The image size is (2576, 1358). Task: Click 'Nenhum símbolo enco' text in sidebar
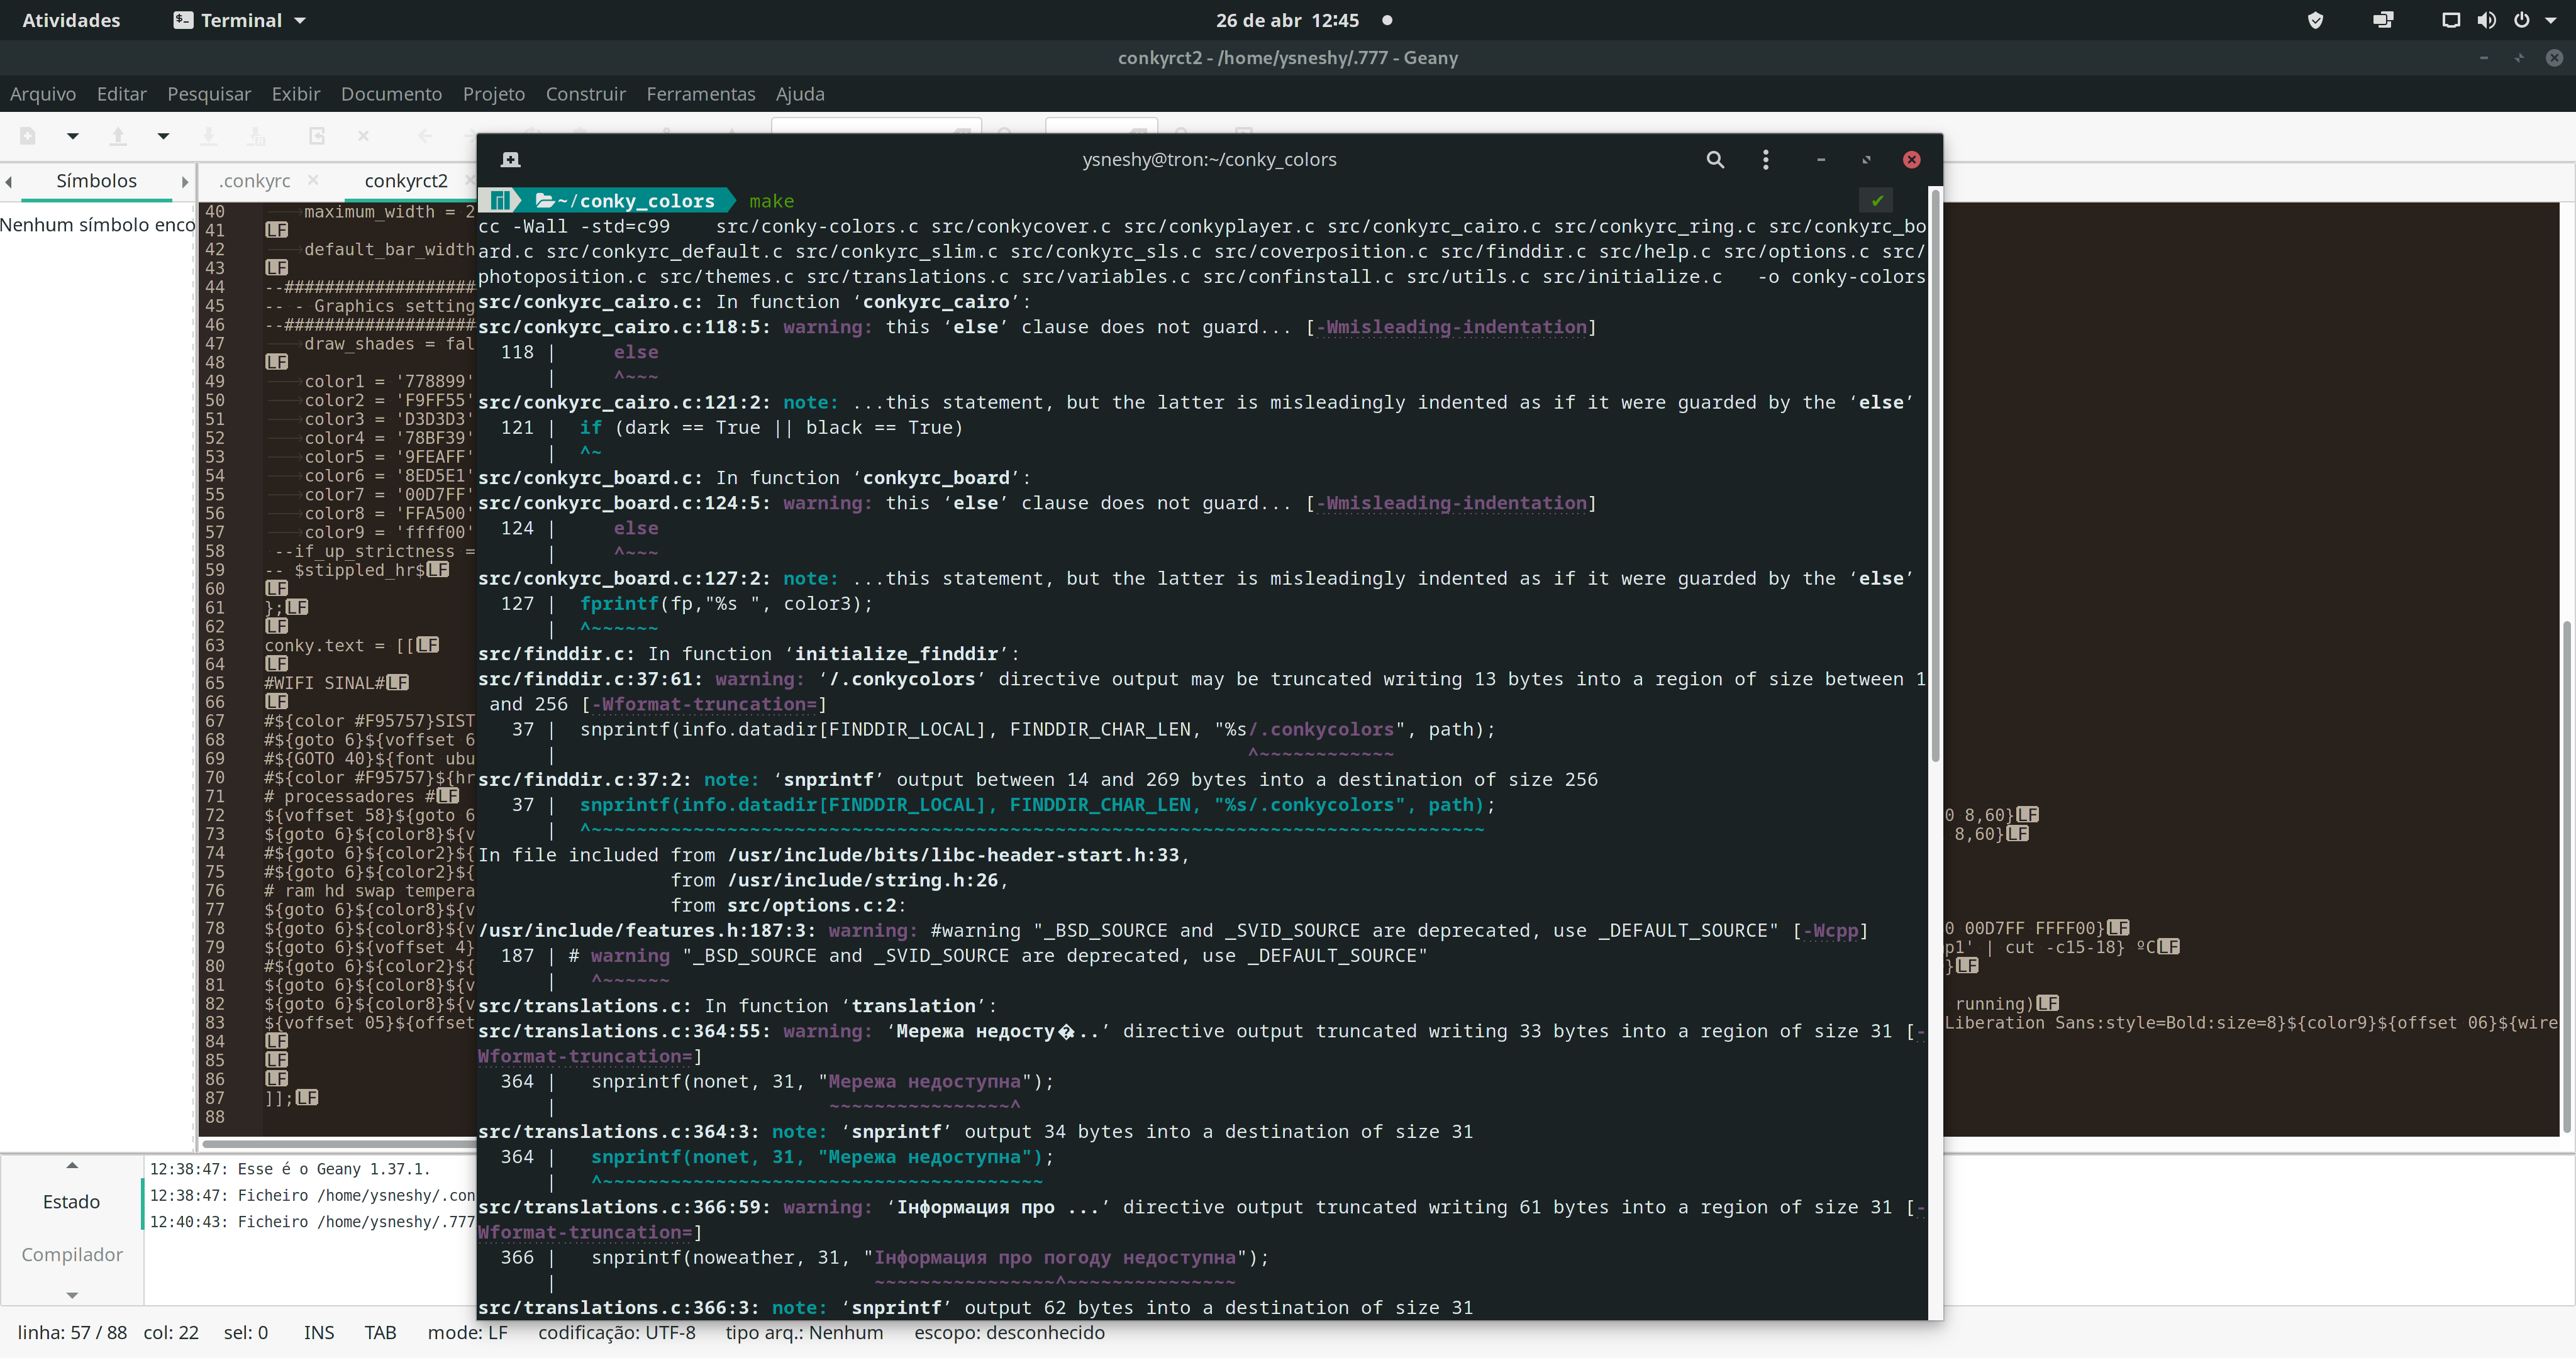coord(97,225)
